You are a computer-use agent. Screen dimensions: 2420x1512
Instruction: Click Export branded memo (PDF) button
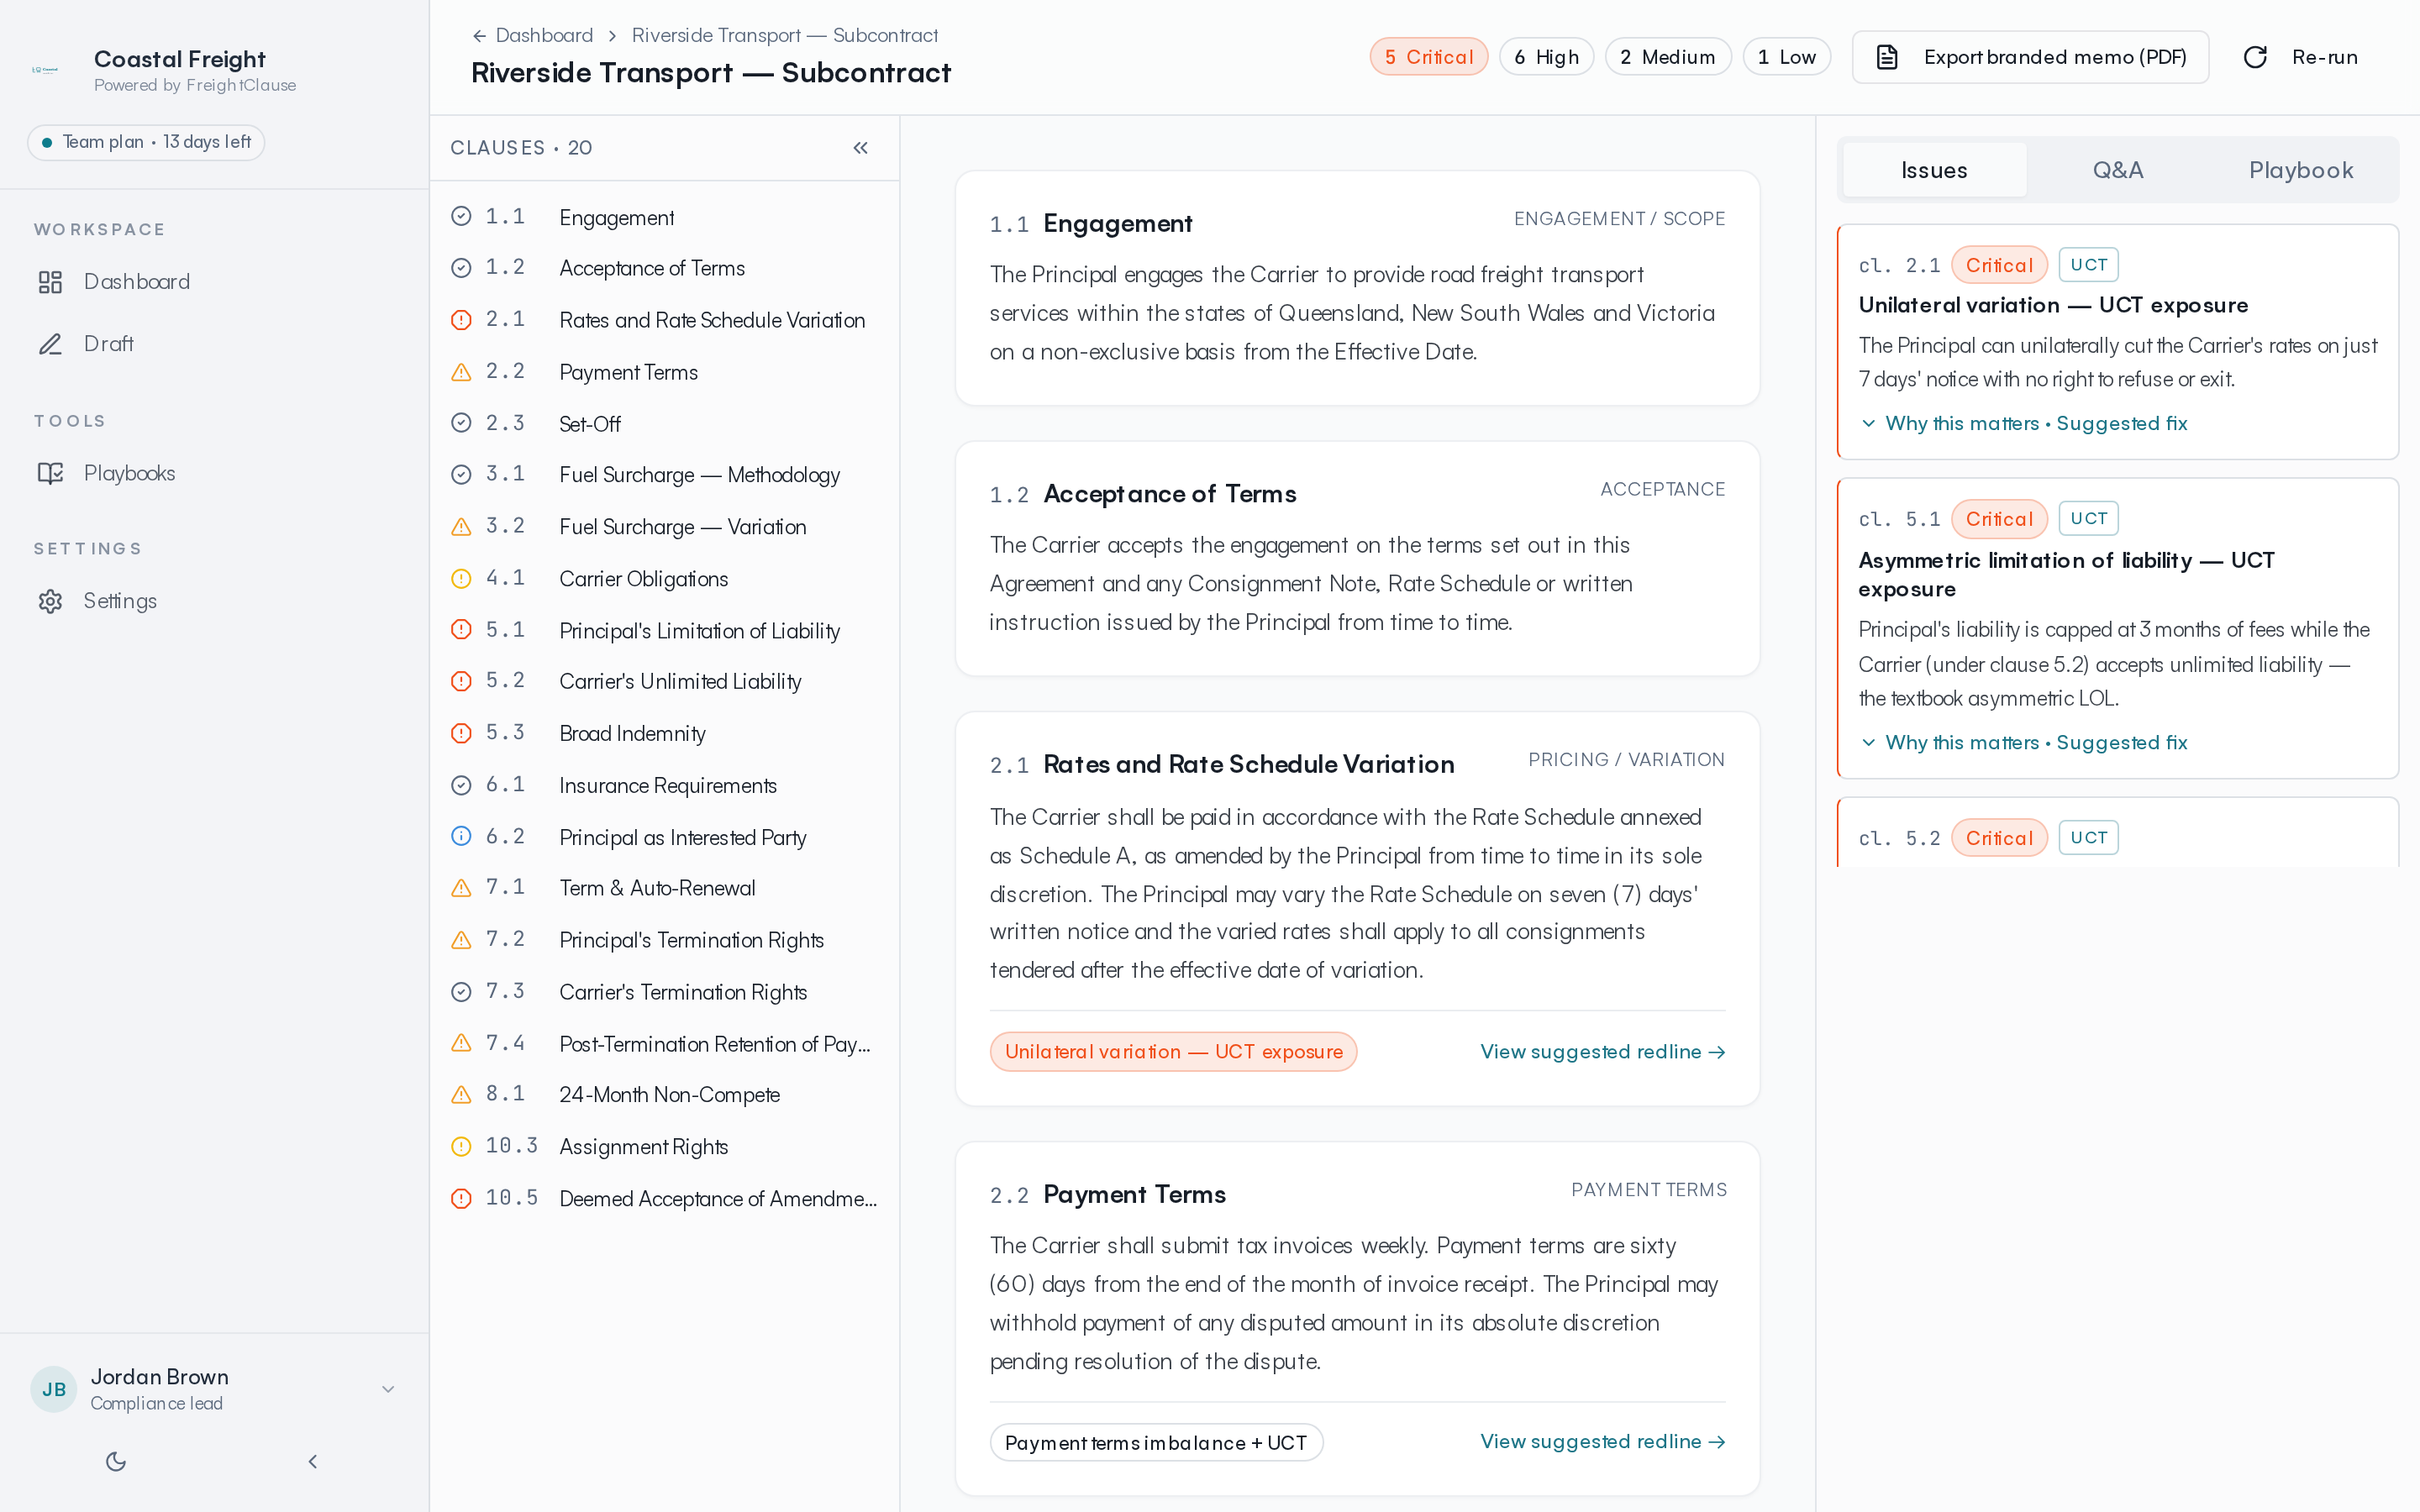point(2030,57)
